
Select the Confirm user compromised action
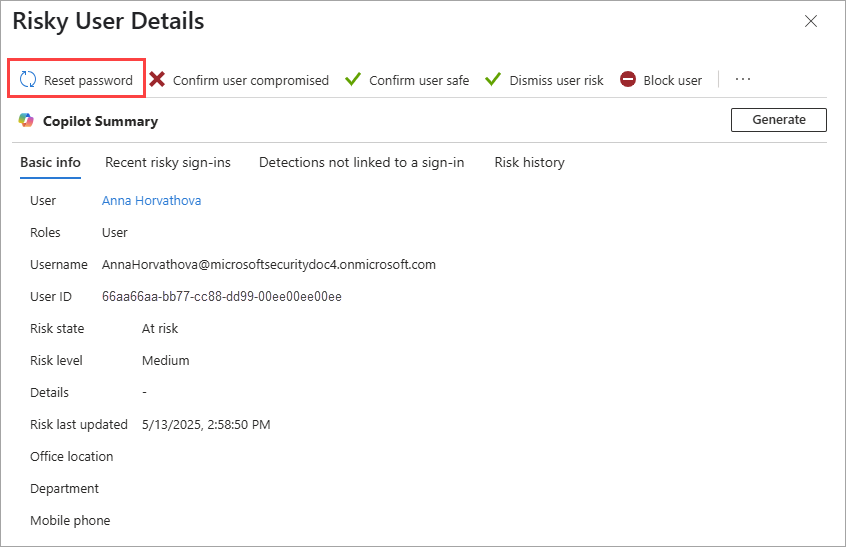tap(250, 81)
